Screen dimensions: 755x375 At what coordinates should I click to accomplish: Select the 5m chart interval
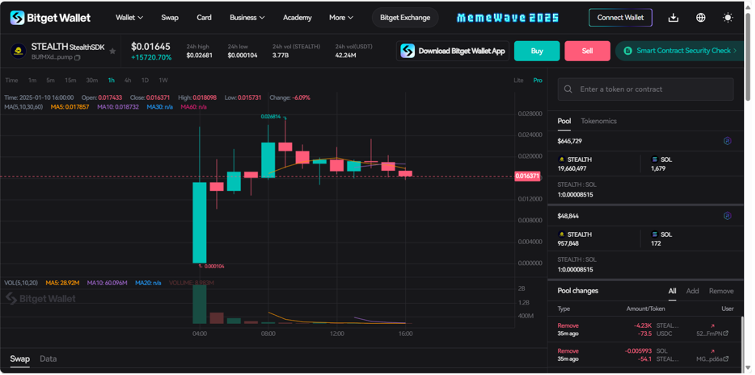(51, 80)
